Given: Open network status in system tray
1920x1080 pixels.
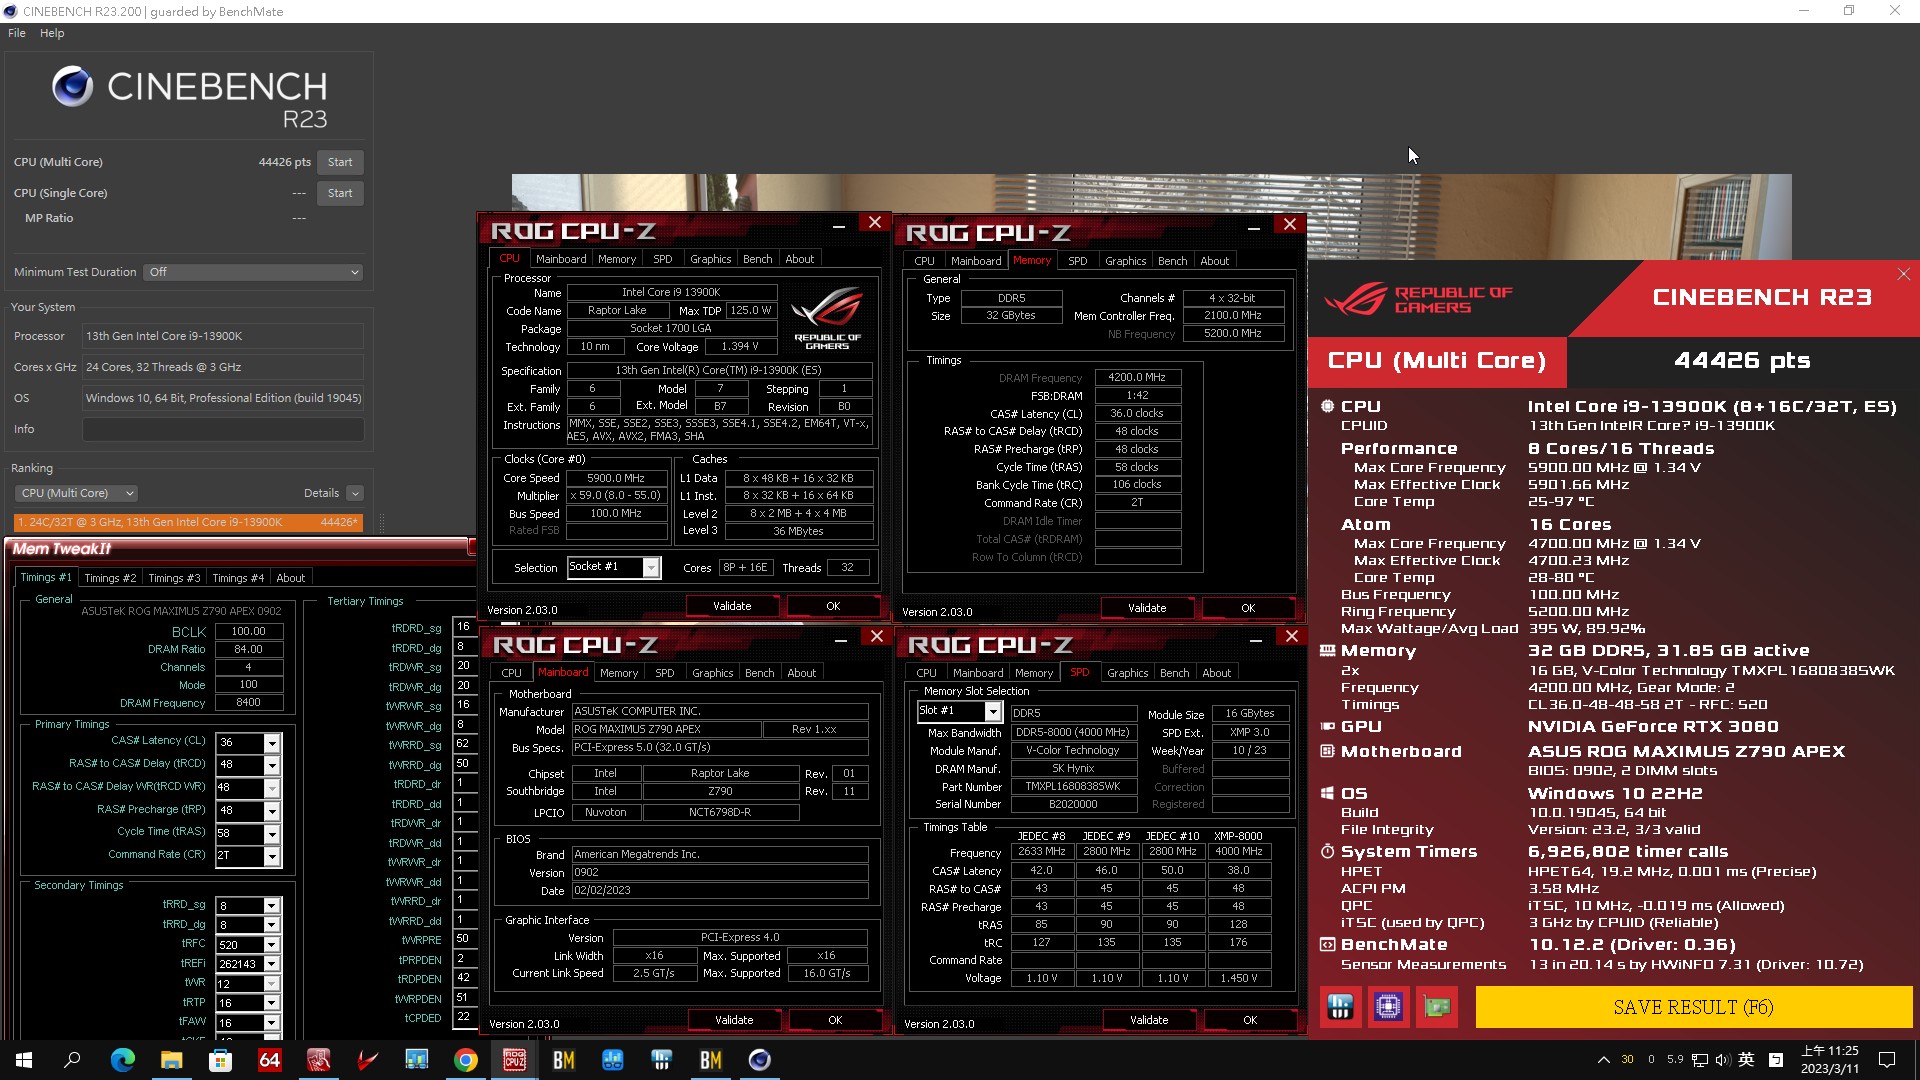Looking at the screenshot, I should (1699, 1060).
